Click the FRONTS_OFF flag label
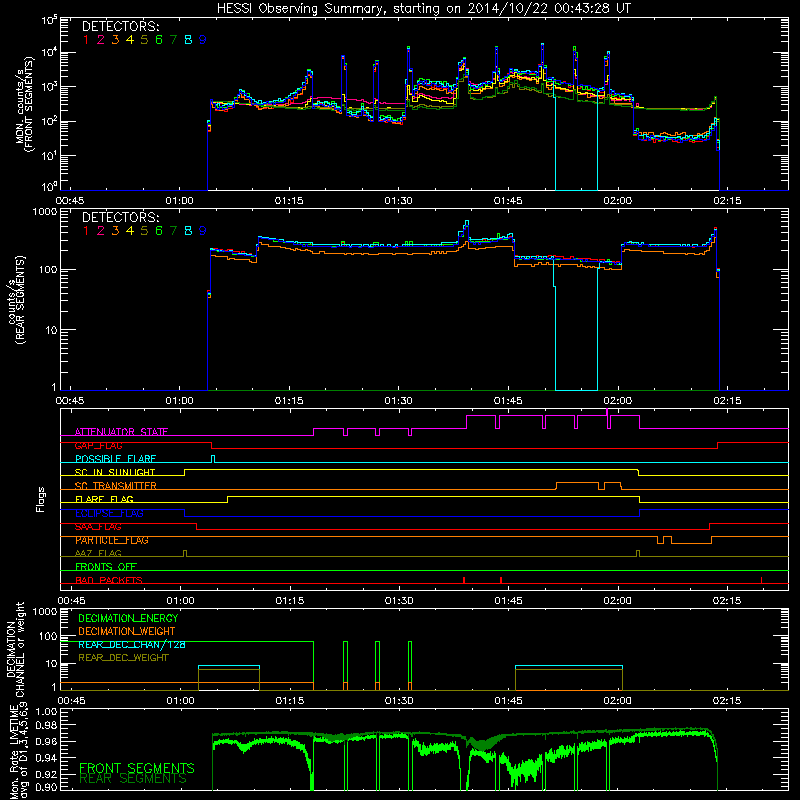This screenshot has height=800, width=800. point(106,566)
